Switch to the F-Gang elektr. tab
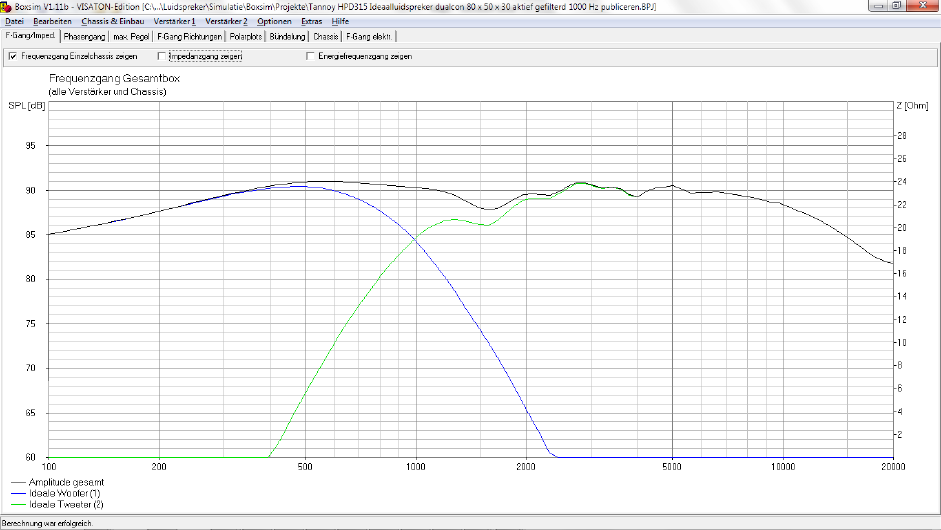The height and width of the screenshot is (530, 941). click(369, 37)
